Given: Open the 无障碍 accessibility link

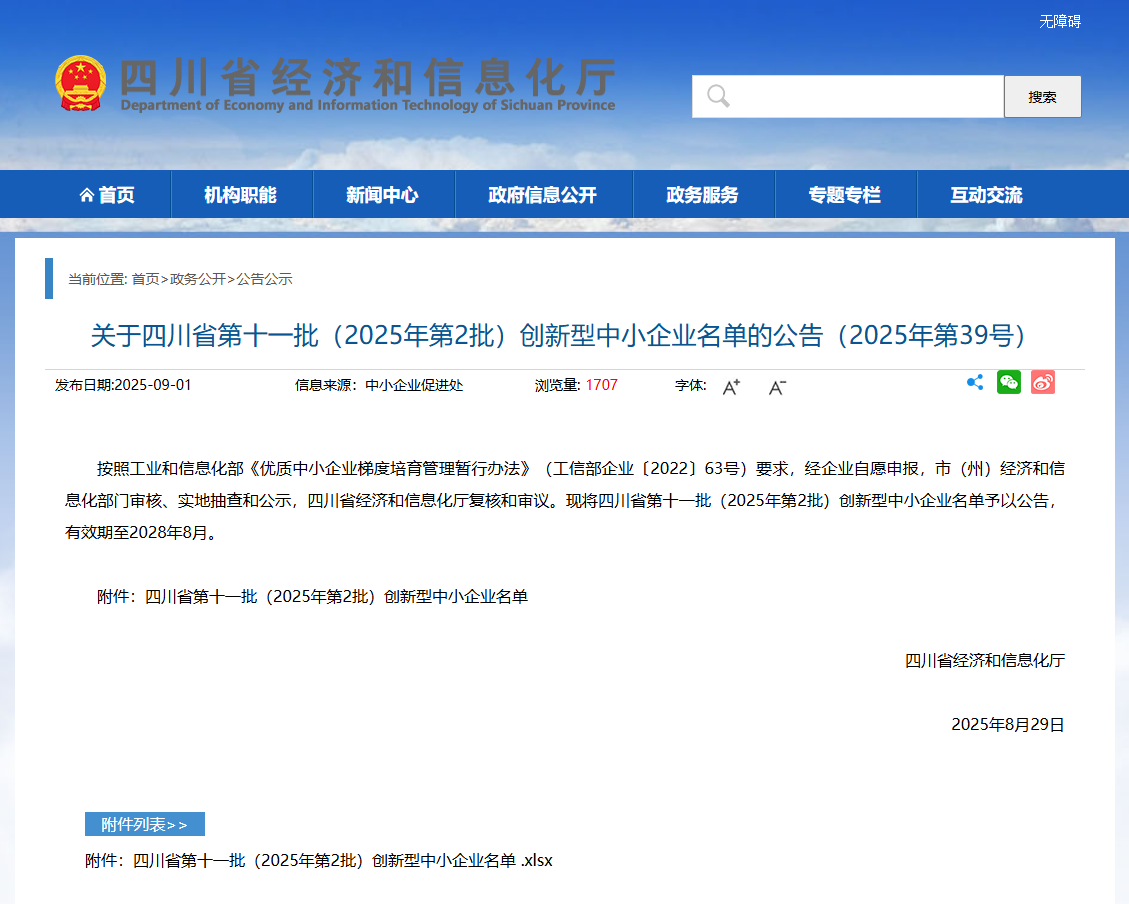Looking at the screenshot, I should point(1060,20).
